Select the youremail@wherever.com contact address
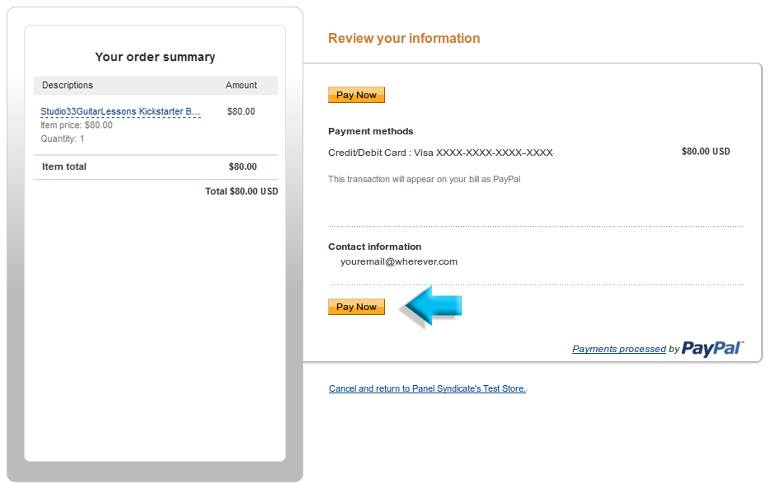 [399, 262]
